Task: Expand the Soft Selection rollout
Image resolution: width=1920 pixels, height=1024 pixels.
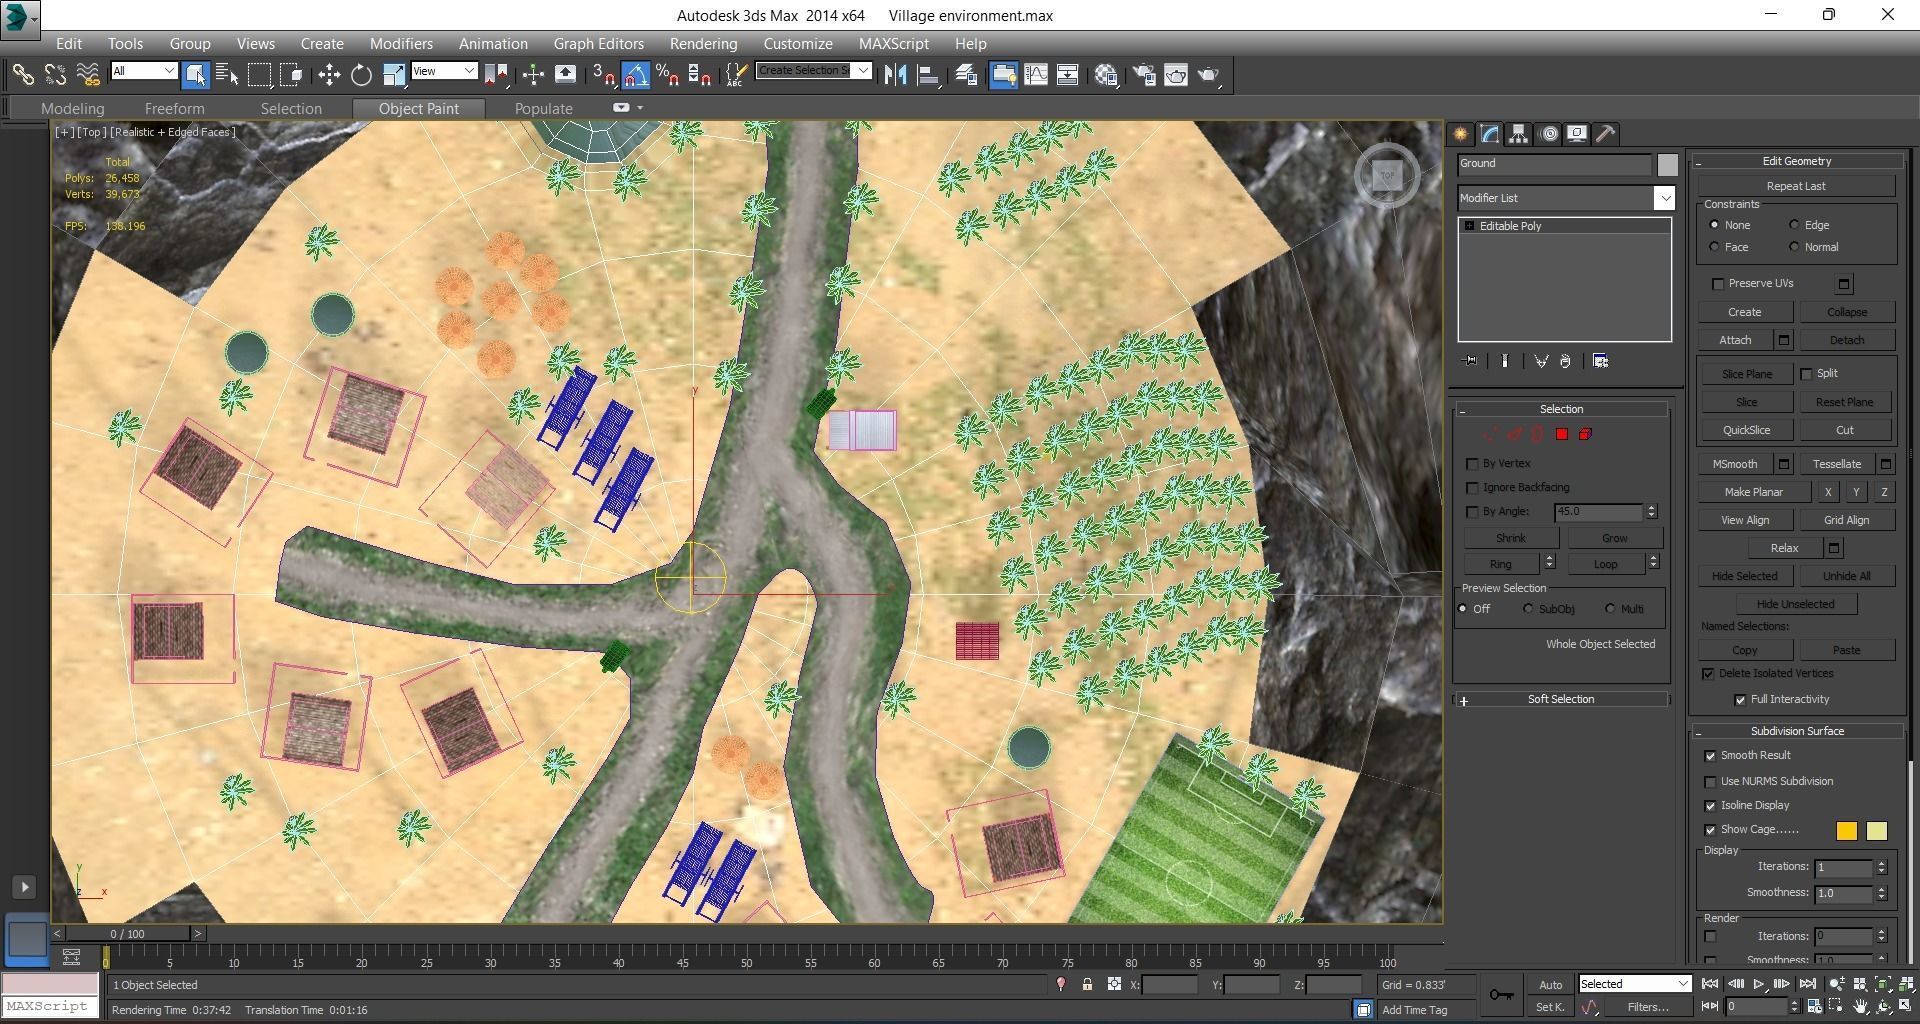Action: pos(1561,700)
